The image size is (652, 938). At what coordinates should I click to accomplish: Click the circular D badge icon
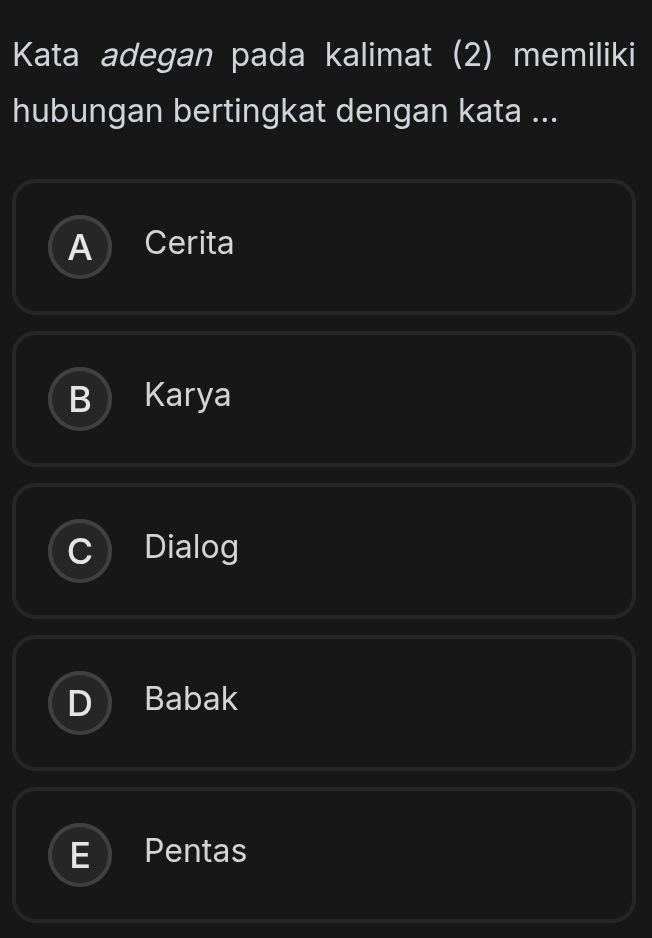79,703
